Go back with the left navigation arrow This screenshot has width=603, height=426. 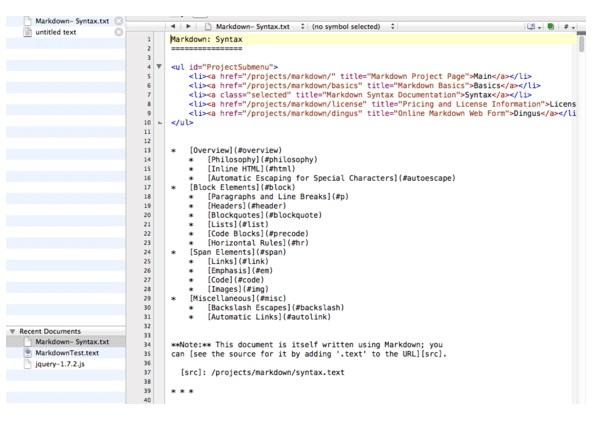[173, 26]
